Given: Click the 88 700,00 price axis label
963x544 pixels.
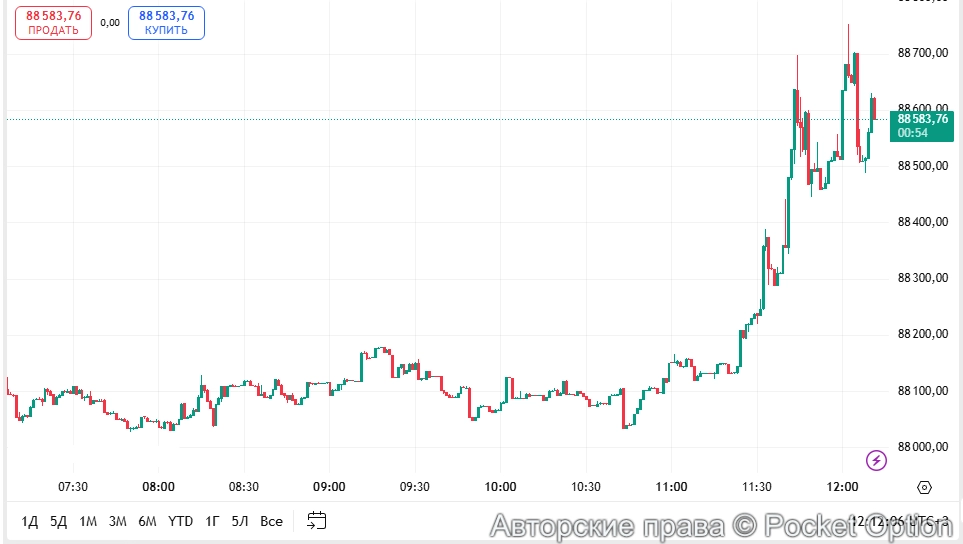Looking at the screenshot, I should point(922,52).
